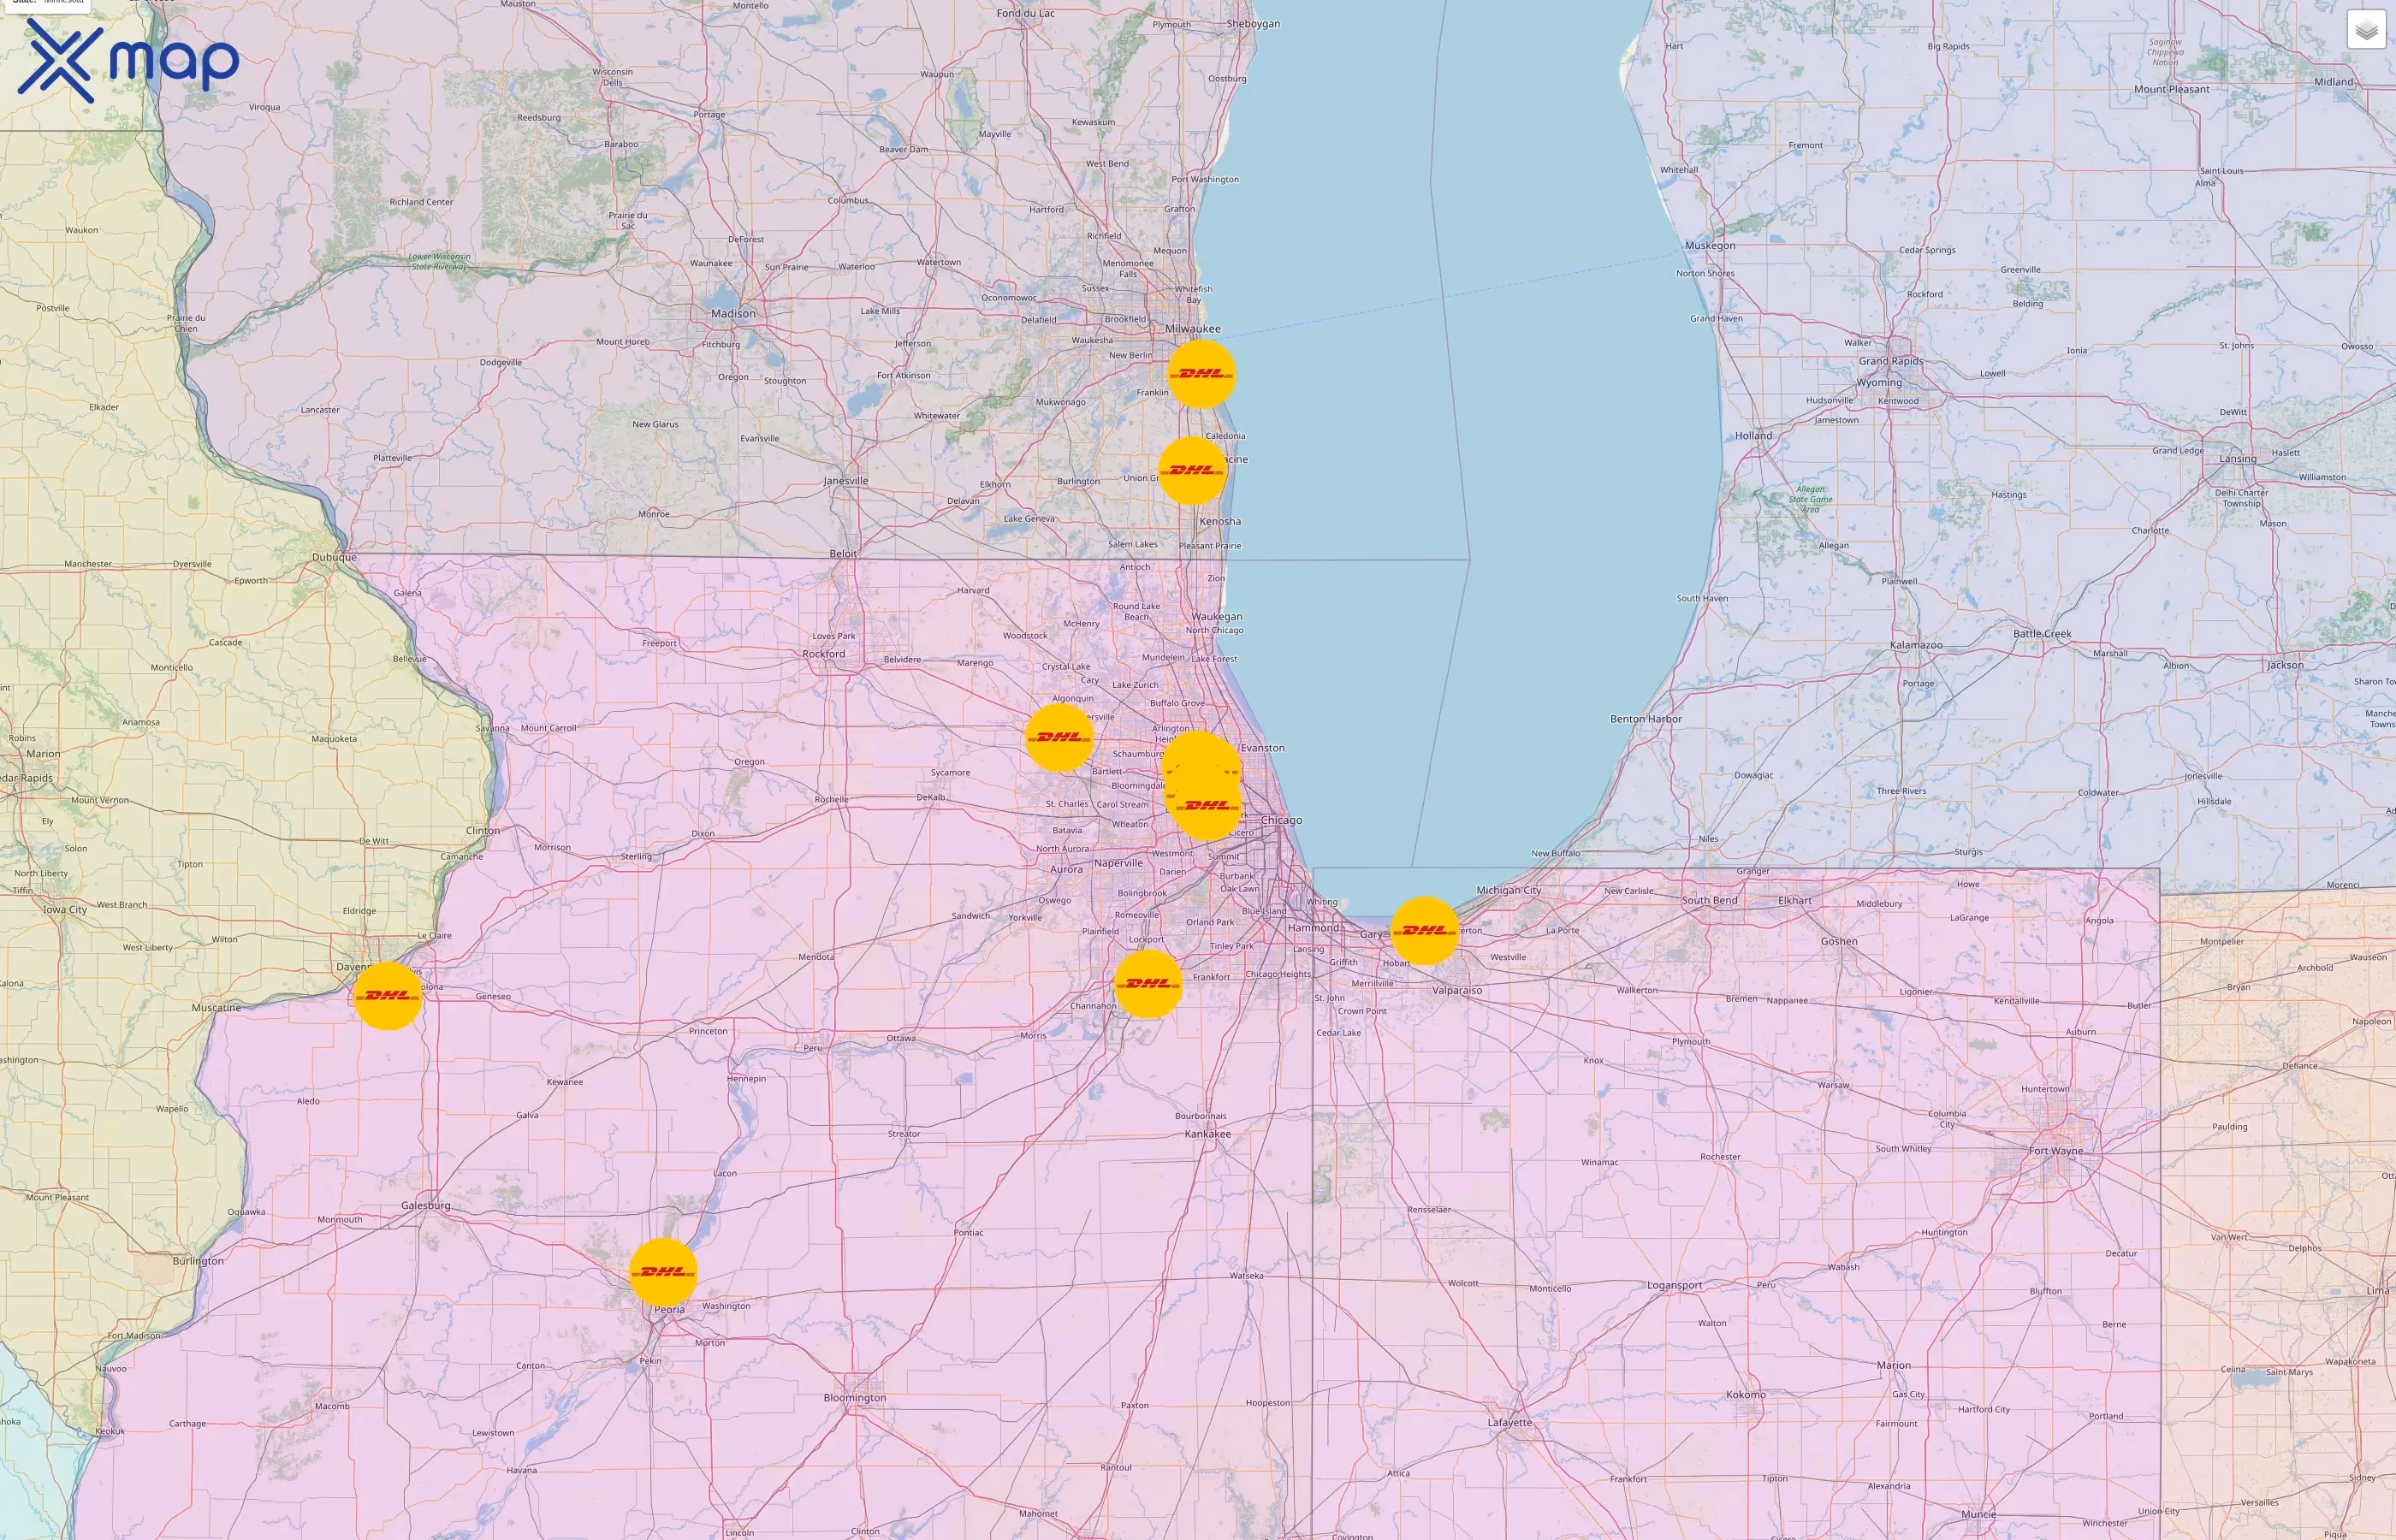Screen dimensions: 2396x1540
Task: Click the Naperville city label
Action: click(1118, 863)
